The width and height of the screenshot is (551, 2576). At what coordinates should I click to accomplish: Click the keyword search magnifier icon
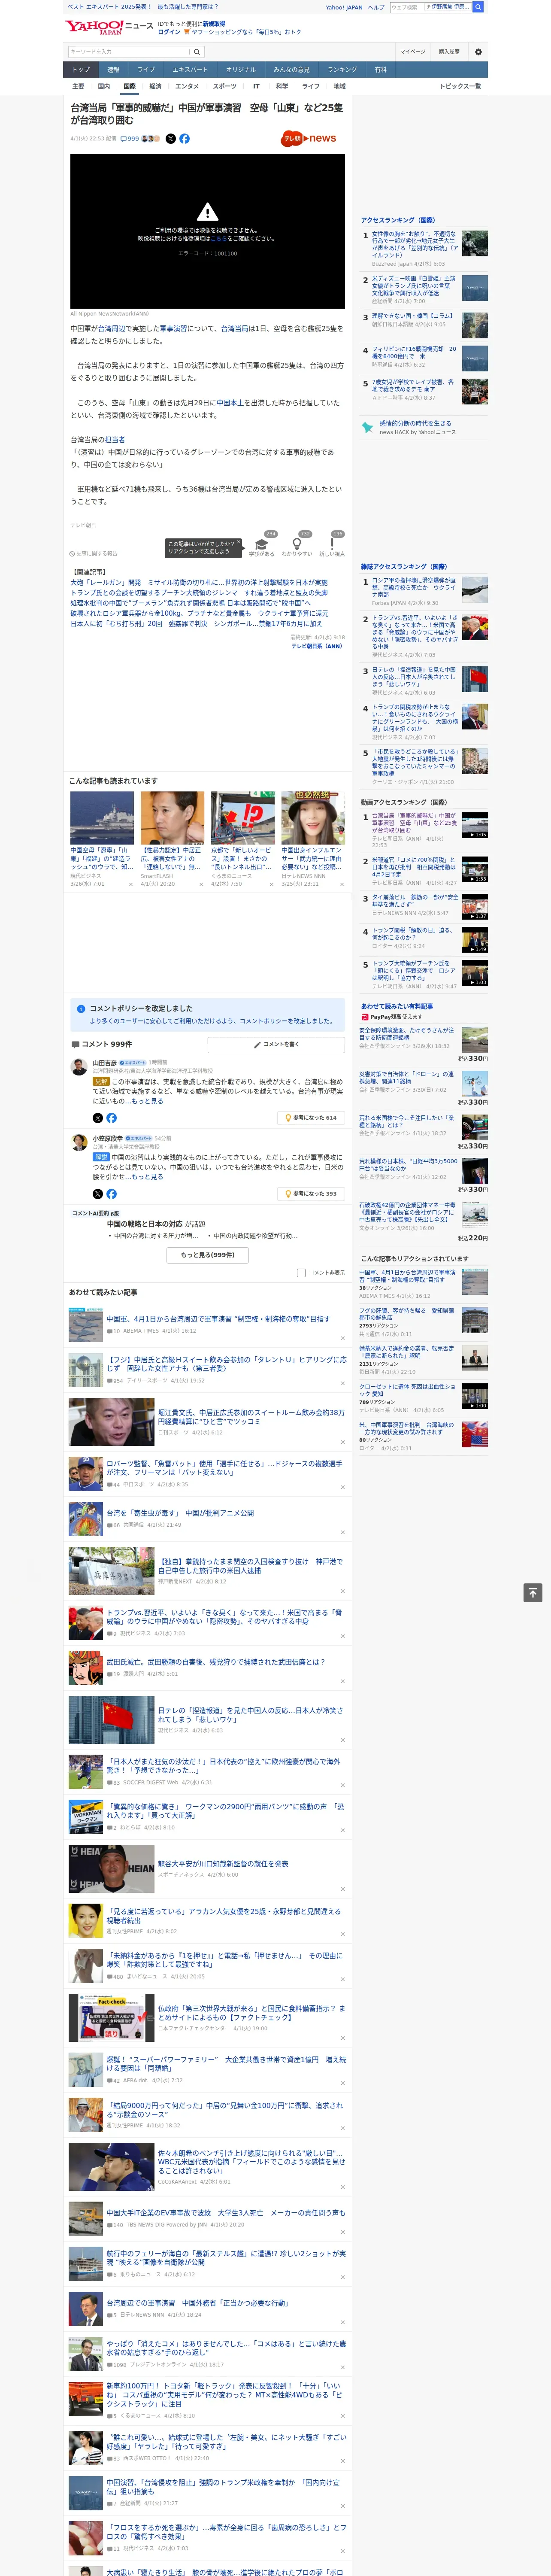tap(197, 51)
